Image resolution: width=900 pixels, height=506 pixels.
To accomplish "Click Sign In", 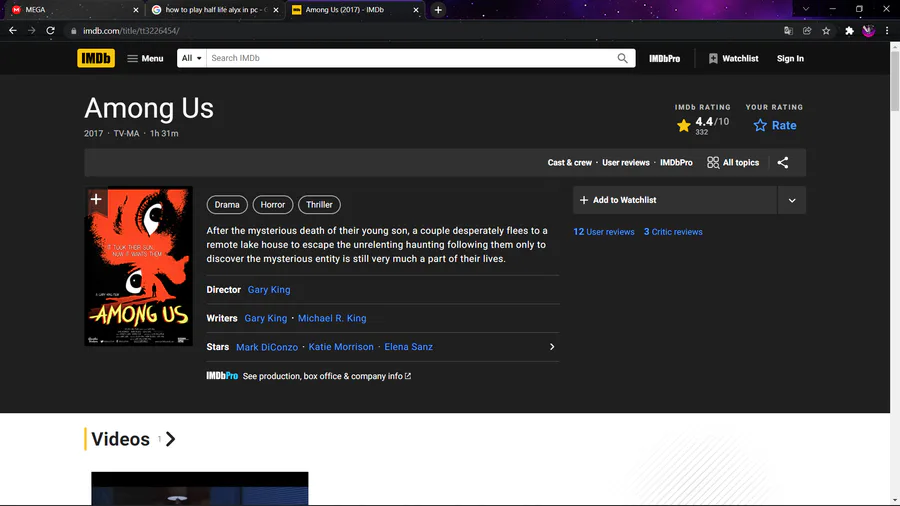I will pos(790,59).
